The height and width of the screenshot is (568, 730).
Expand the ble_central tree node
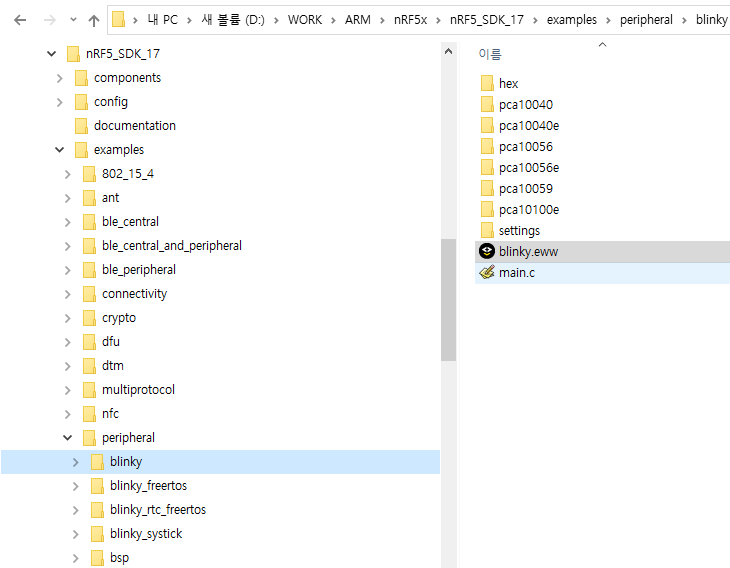68,222
